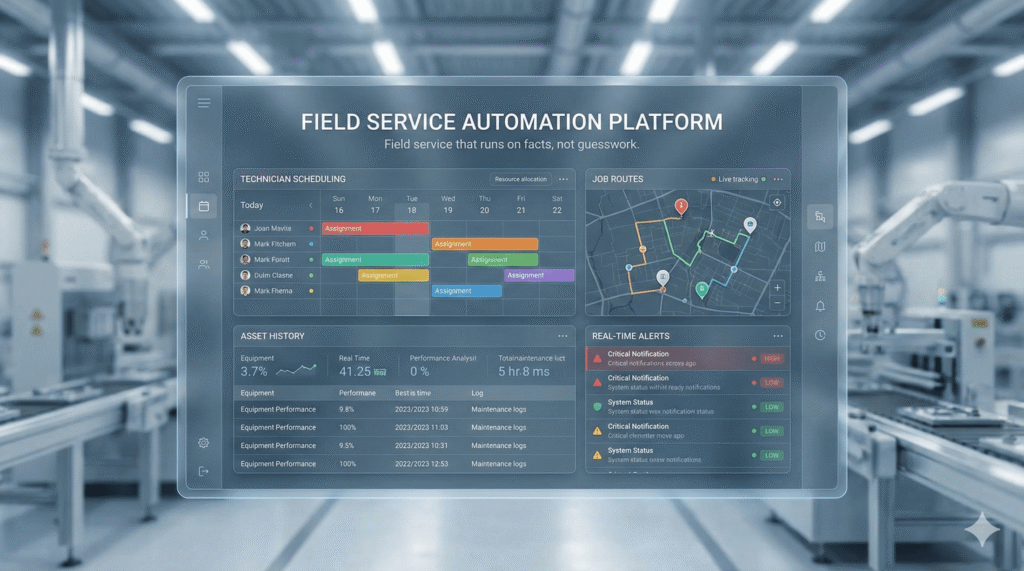Open notifications bell in right sidebar
The image size is (1024, 571).
(x=820, y=306)
